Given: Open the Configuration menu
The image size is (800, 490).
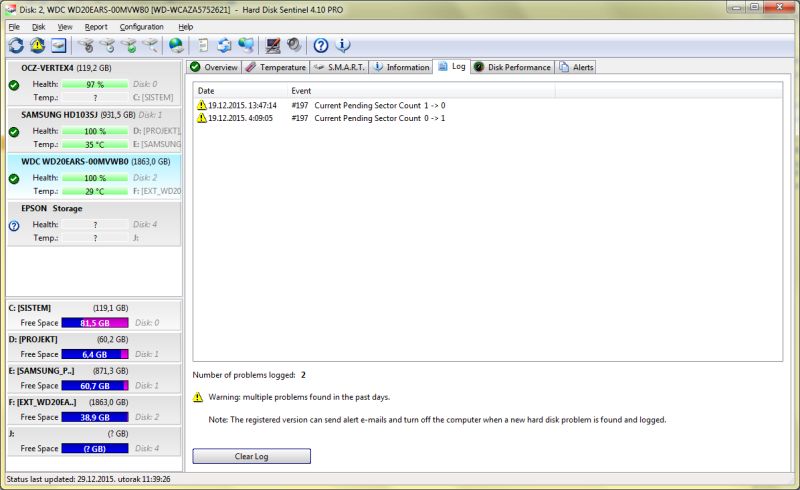Looking at the screenshot, I should (141, 27).
